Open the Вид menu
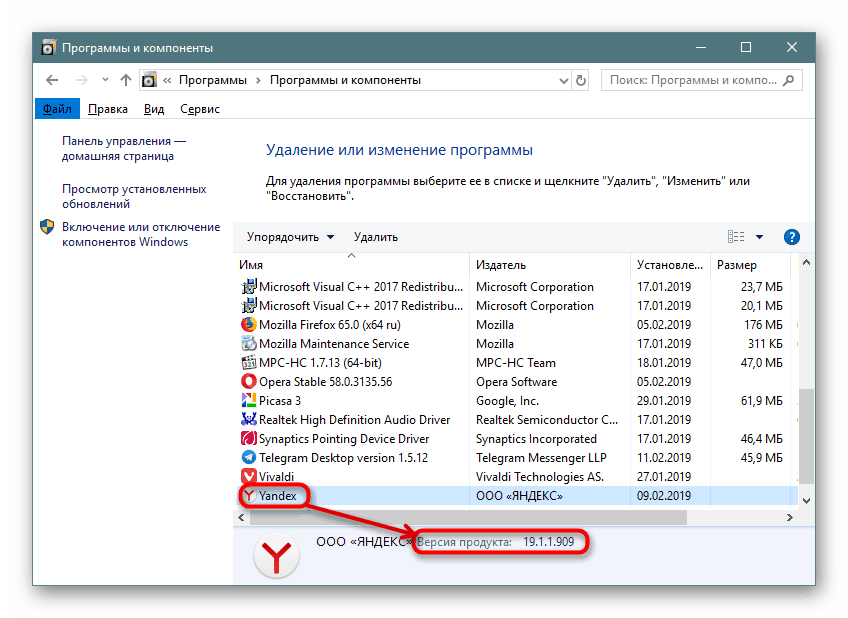This screenshot has width=848, height=618. point(154,109)
